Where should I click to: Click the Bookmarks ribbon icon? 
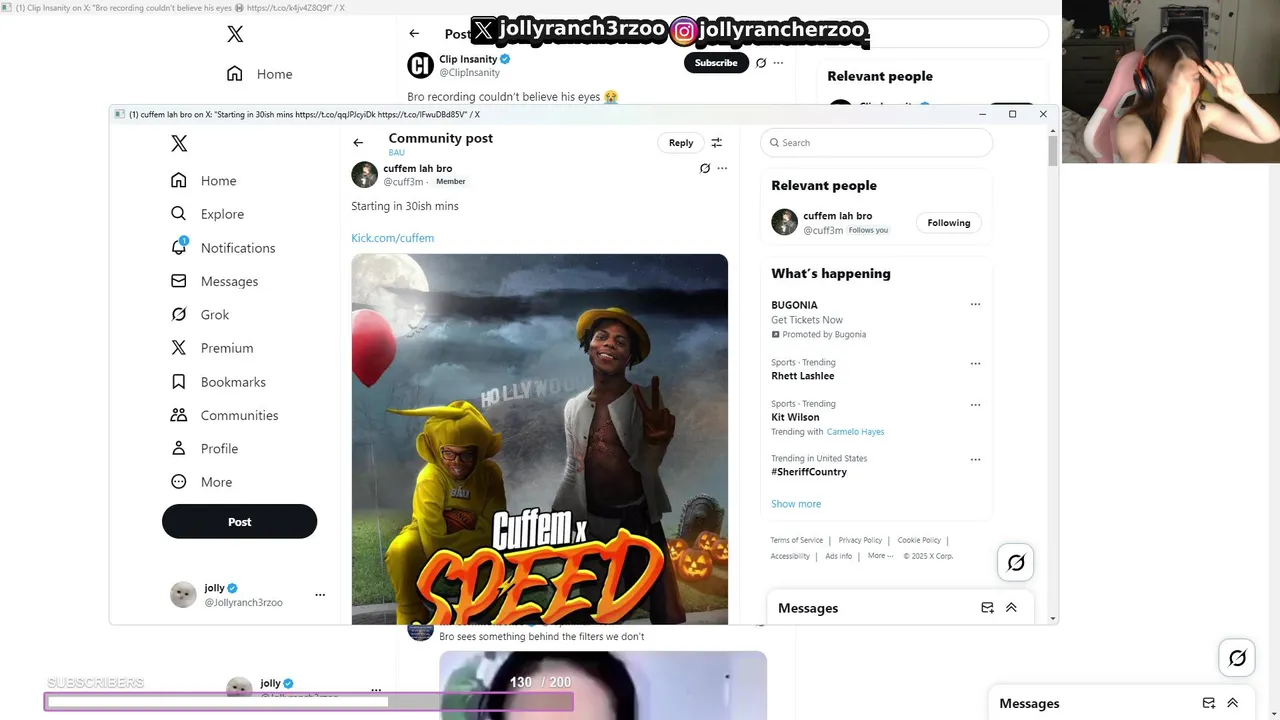pos(179,382)
